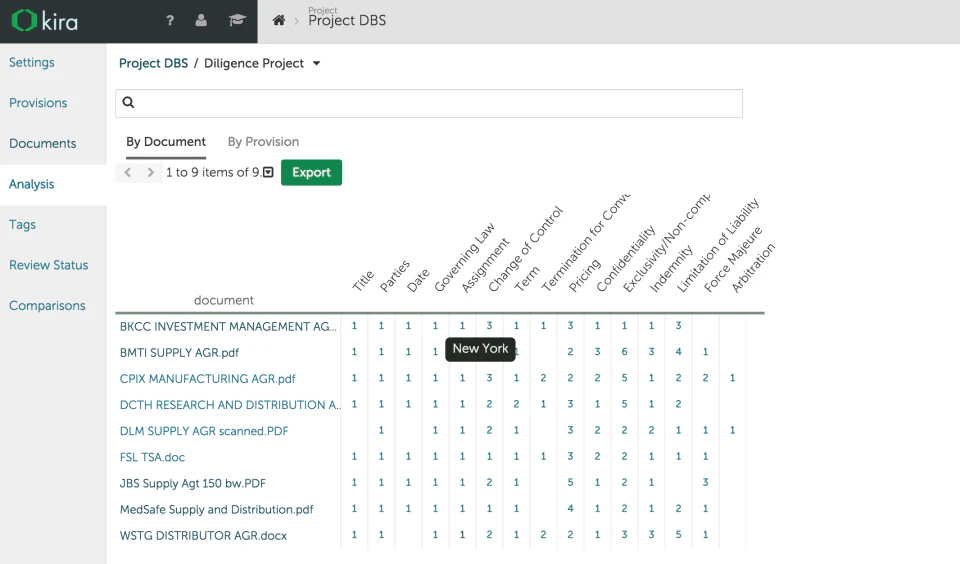The image size is (960, 564).
Task: Expand the Diligence Project dropdown
Action: pyautogui.click(x=317, y=64)
